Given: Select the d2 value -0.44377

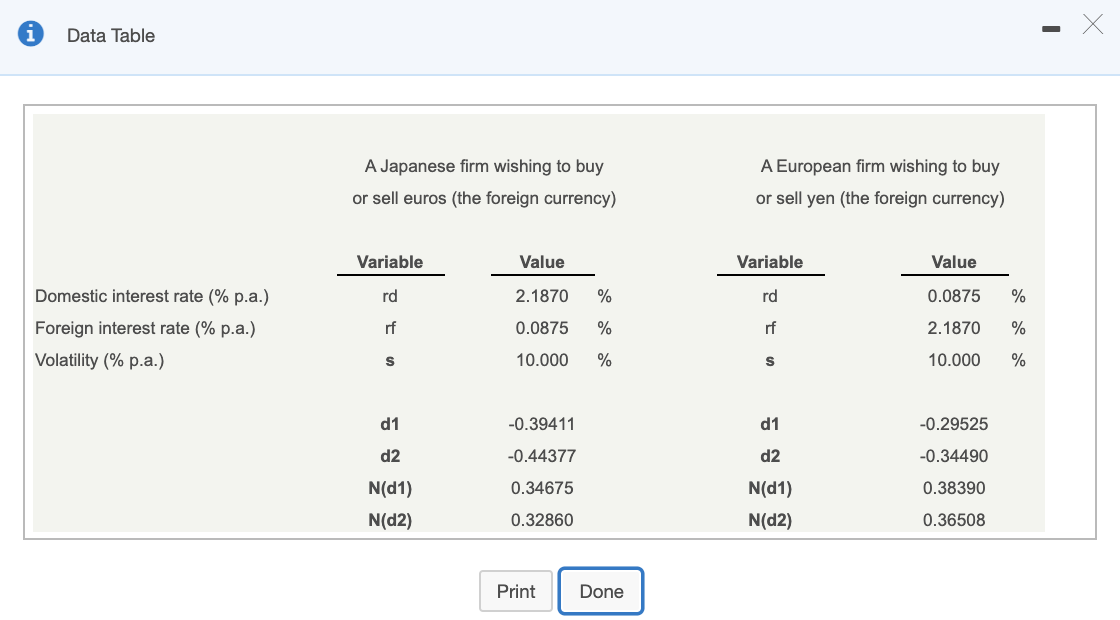Looking at the screenshot, I should (x=543, y=456).
